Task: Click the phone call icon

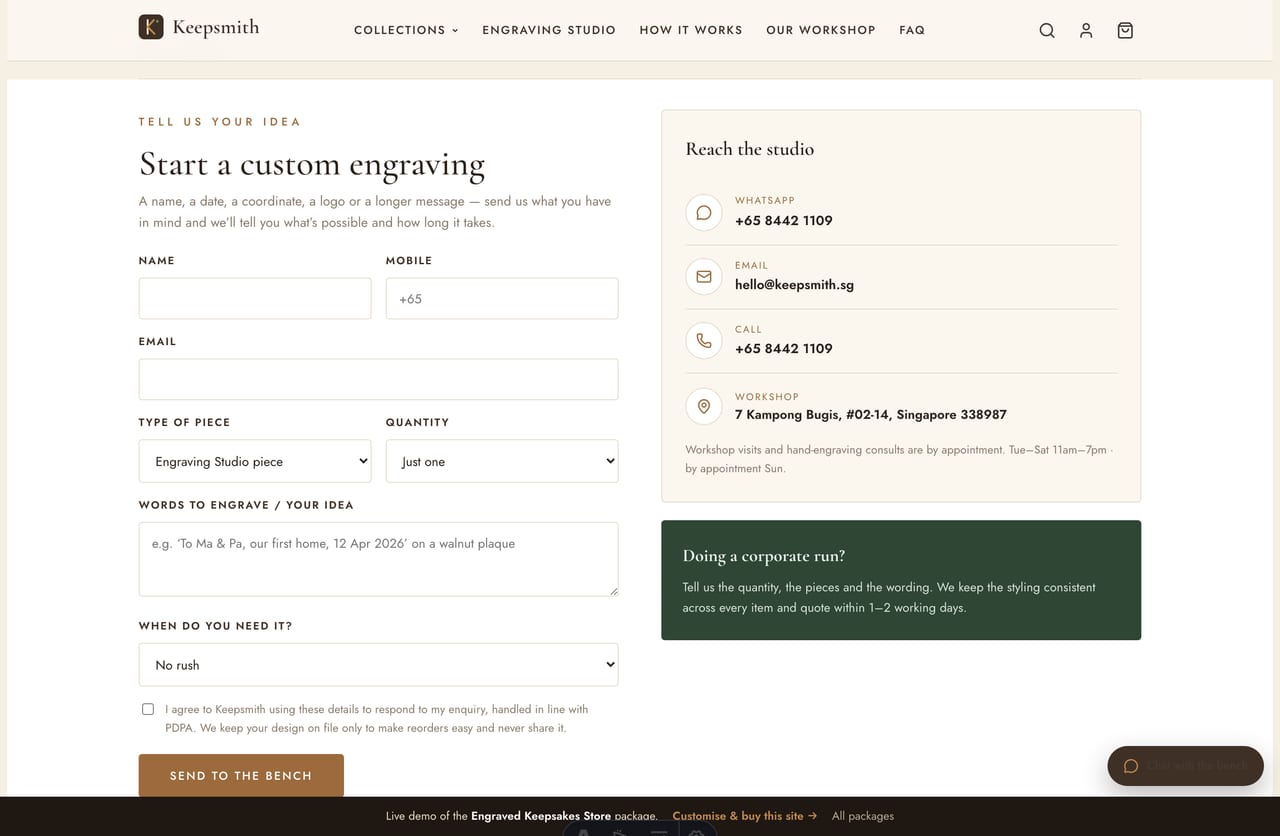Action: point(704,341)
